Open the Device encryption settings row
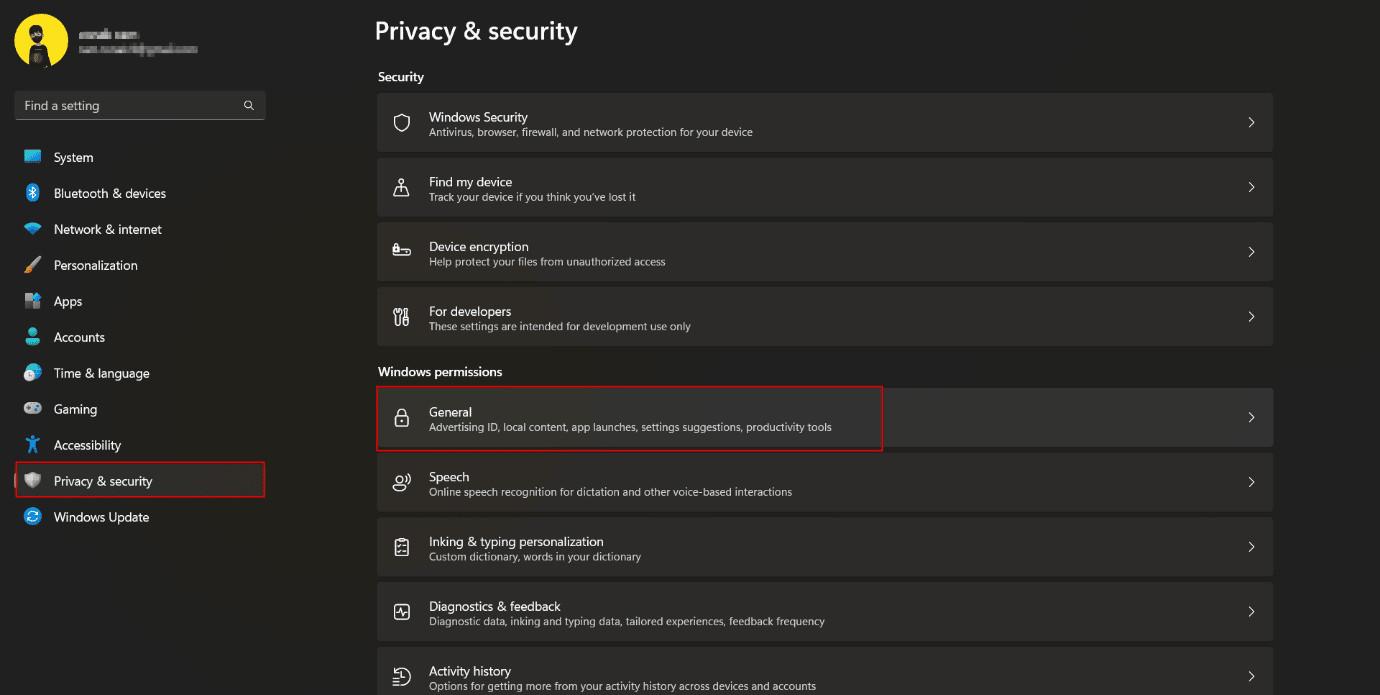 coord(825,252)
